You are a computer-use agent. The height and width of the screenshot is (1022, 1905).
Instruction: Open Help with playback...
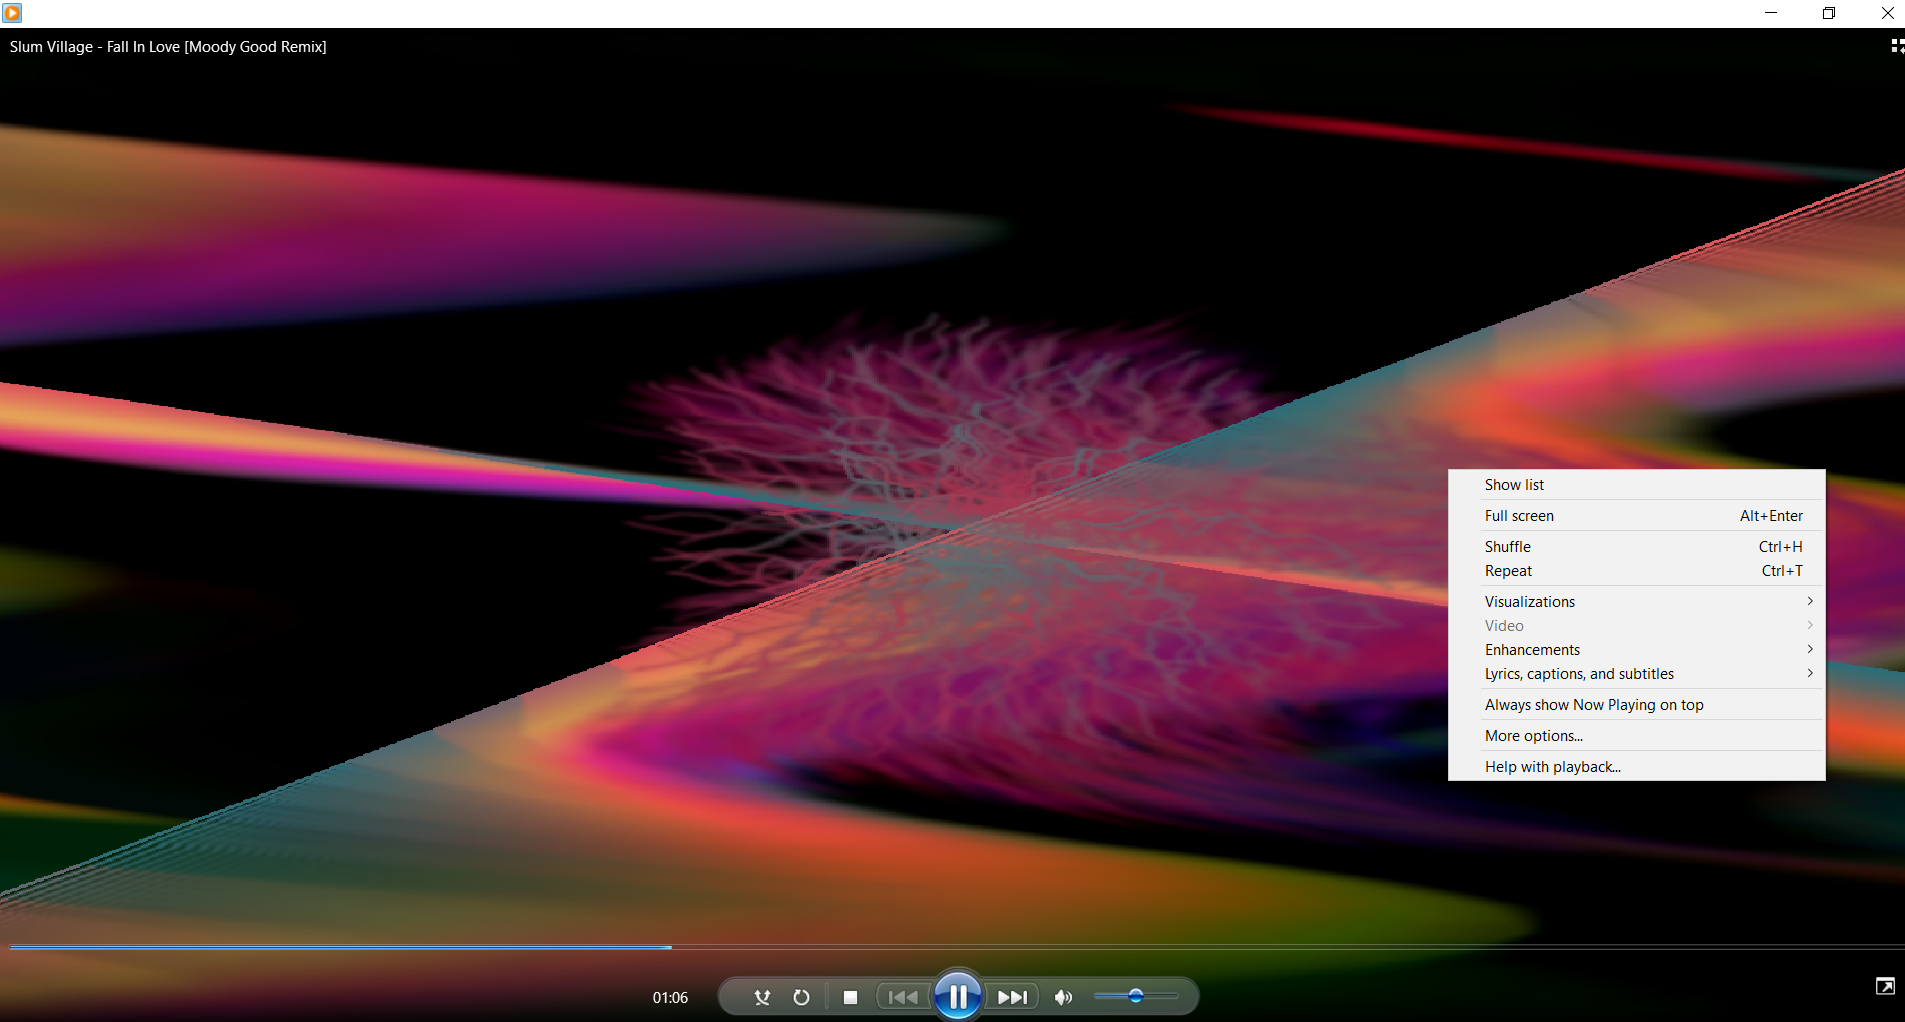[1637, 767]
